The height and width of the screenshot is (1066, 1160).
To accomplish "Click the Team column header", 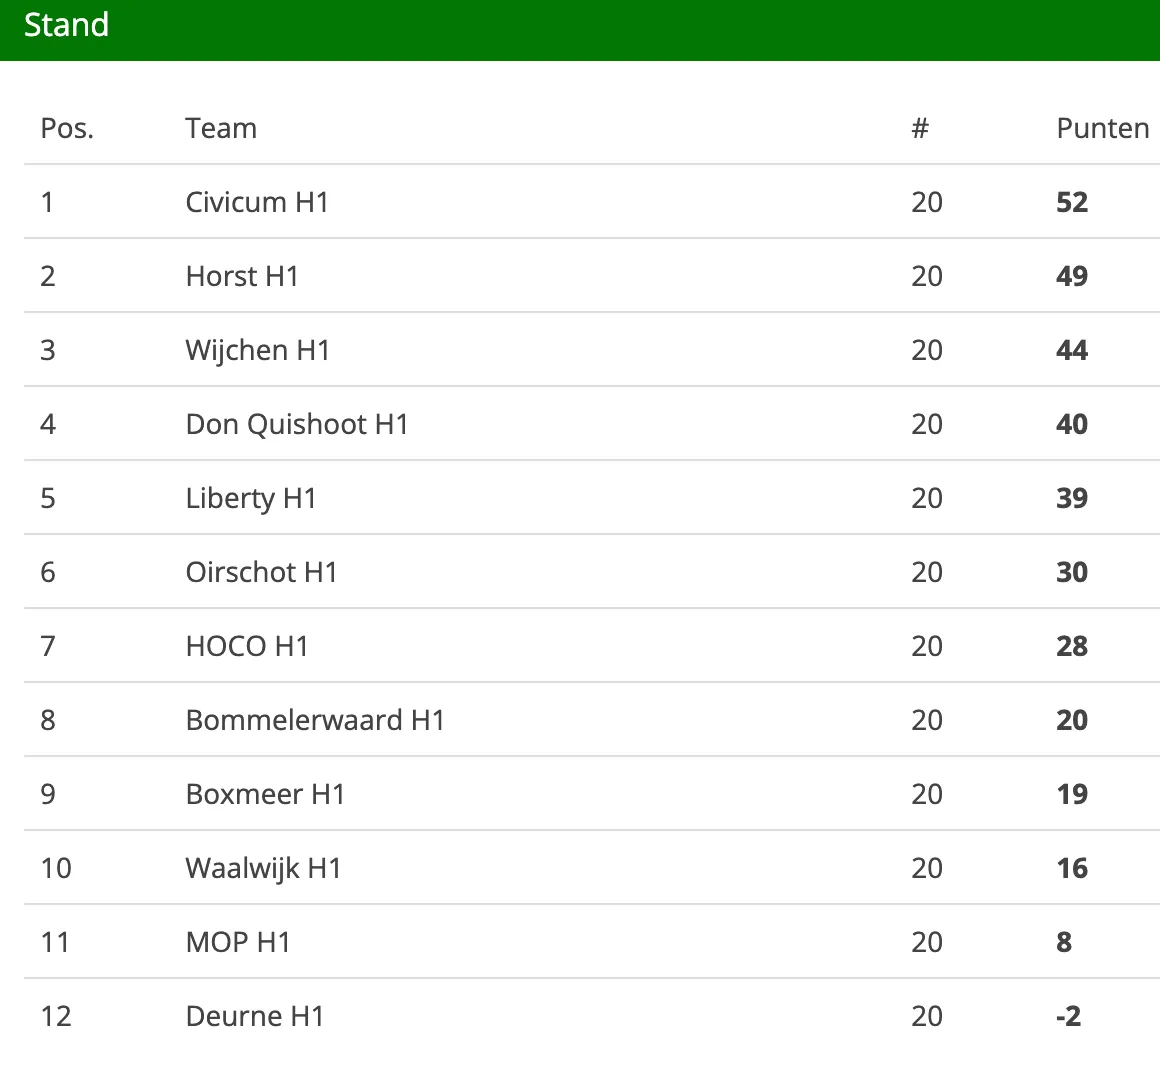I will click(x=221, y=128).
